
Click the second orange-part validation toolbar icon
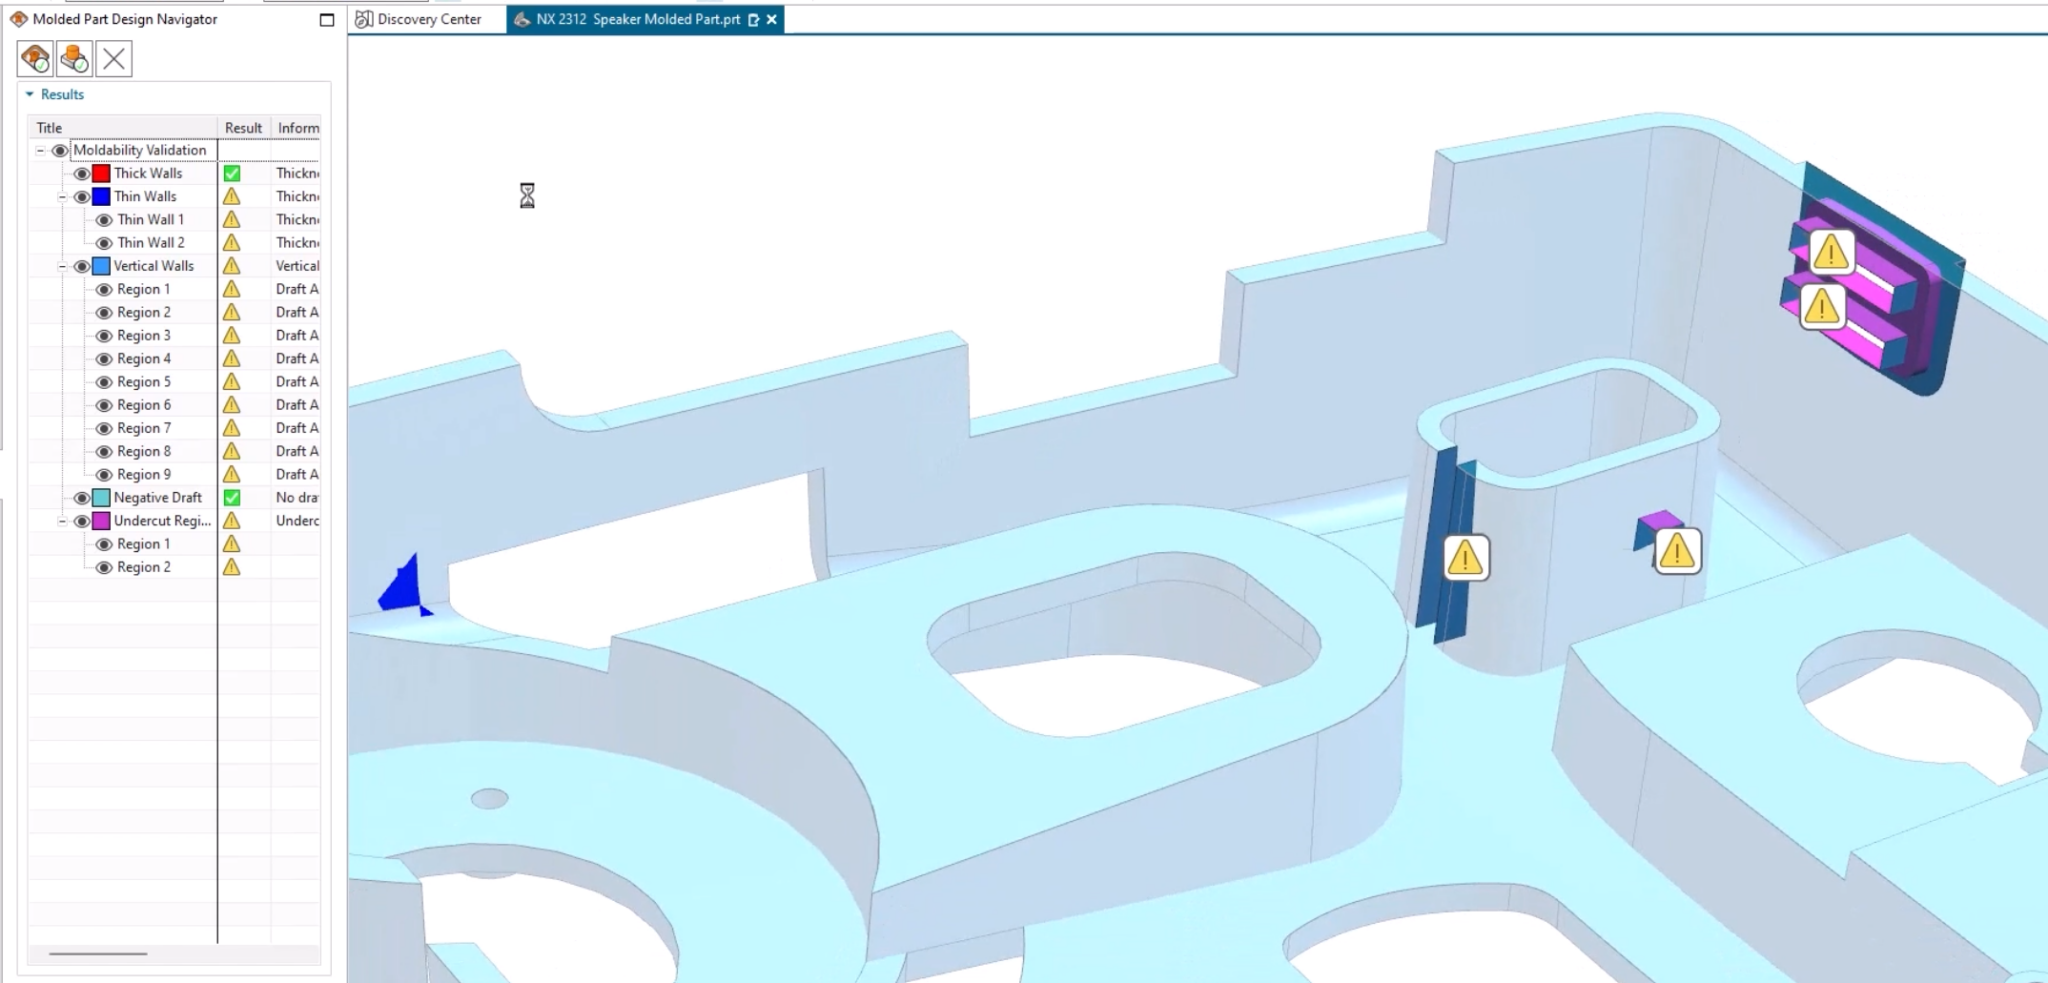[74, 59]
